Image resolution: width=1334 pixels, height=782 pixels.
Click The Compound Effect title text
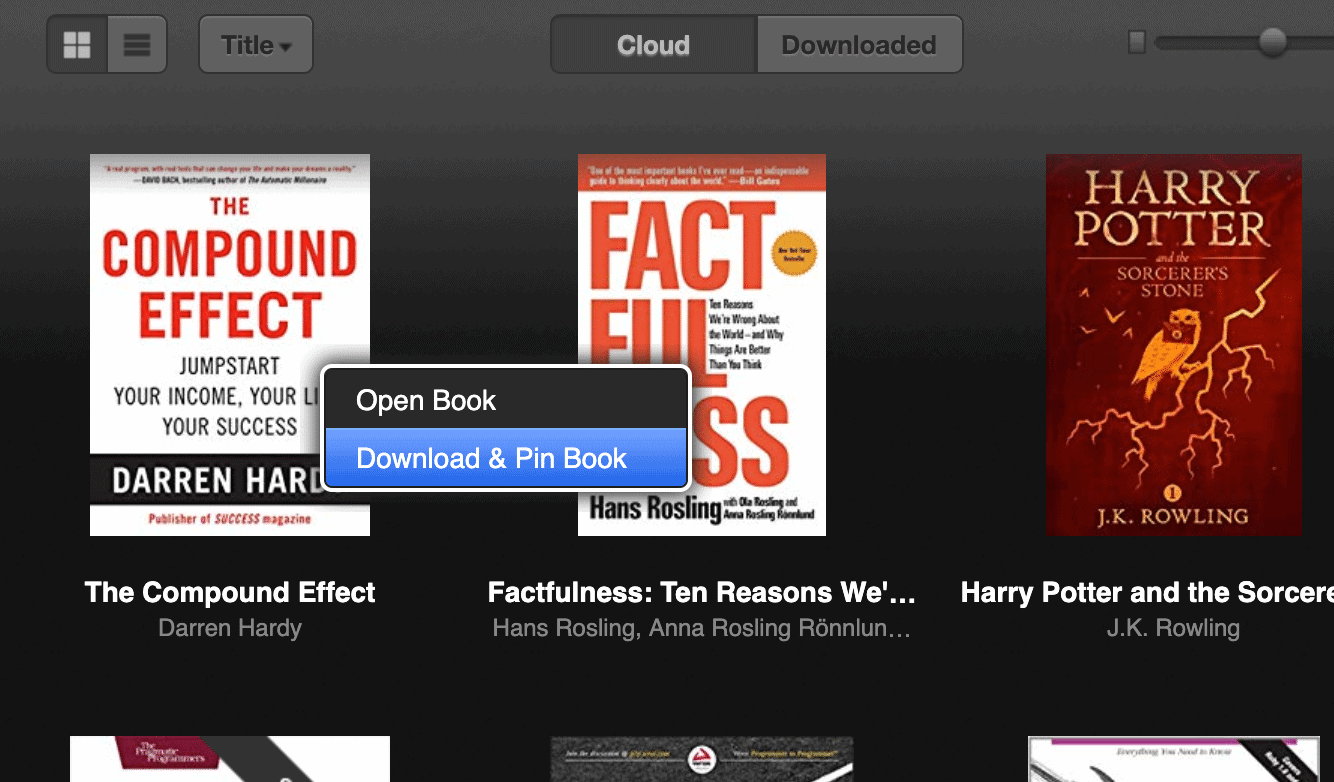click(229, 592)
